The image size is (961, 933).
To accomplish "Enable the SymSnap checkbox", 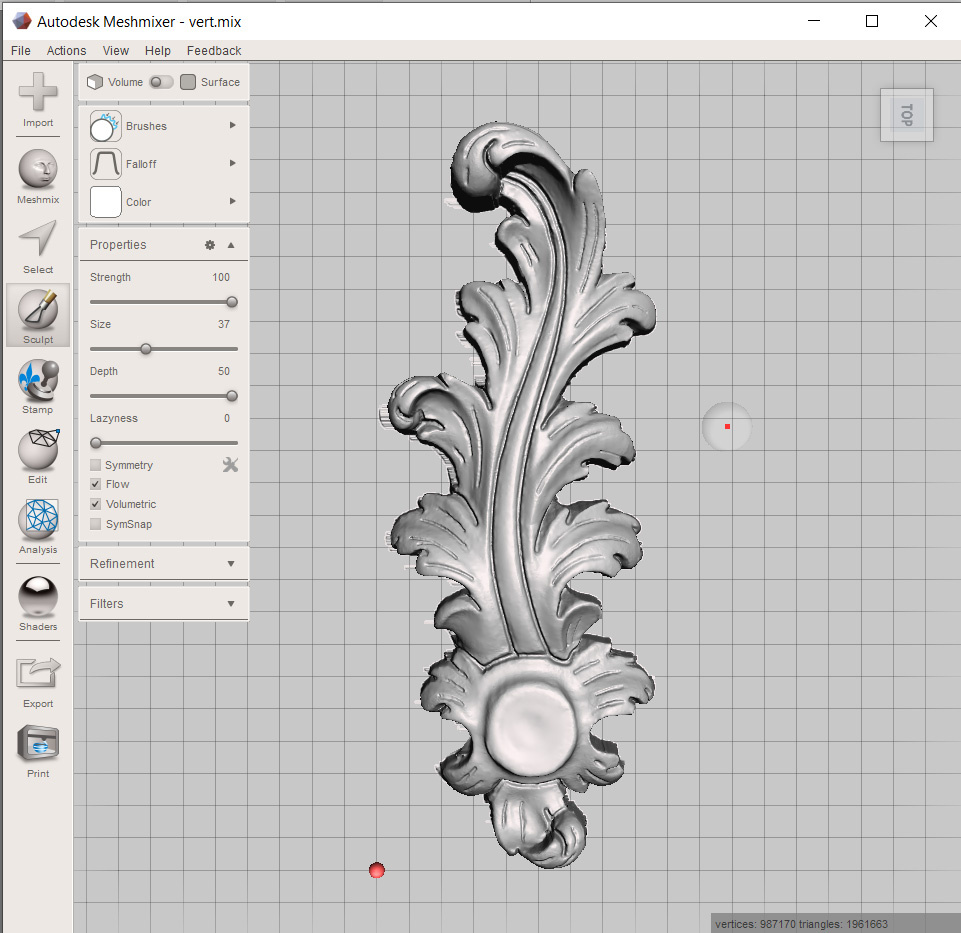I will pos(96,524).
